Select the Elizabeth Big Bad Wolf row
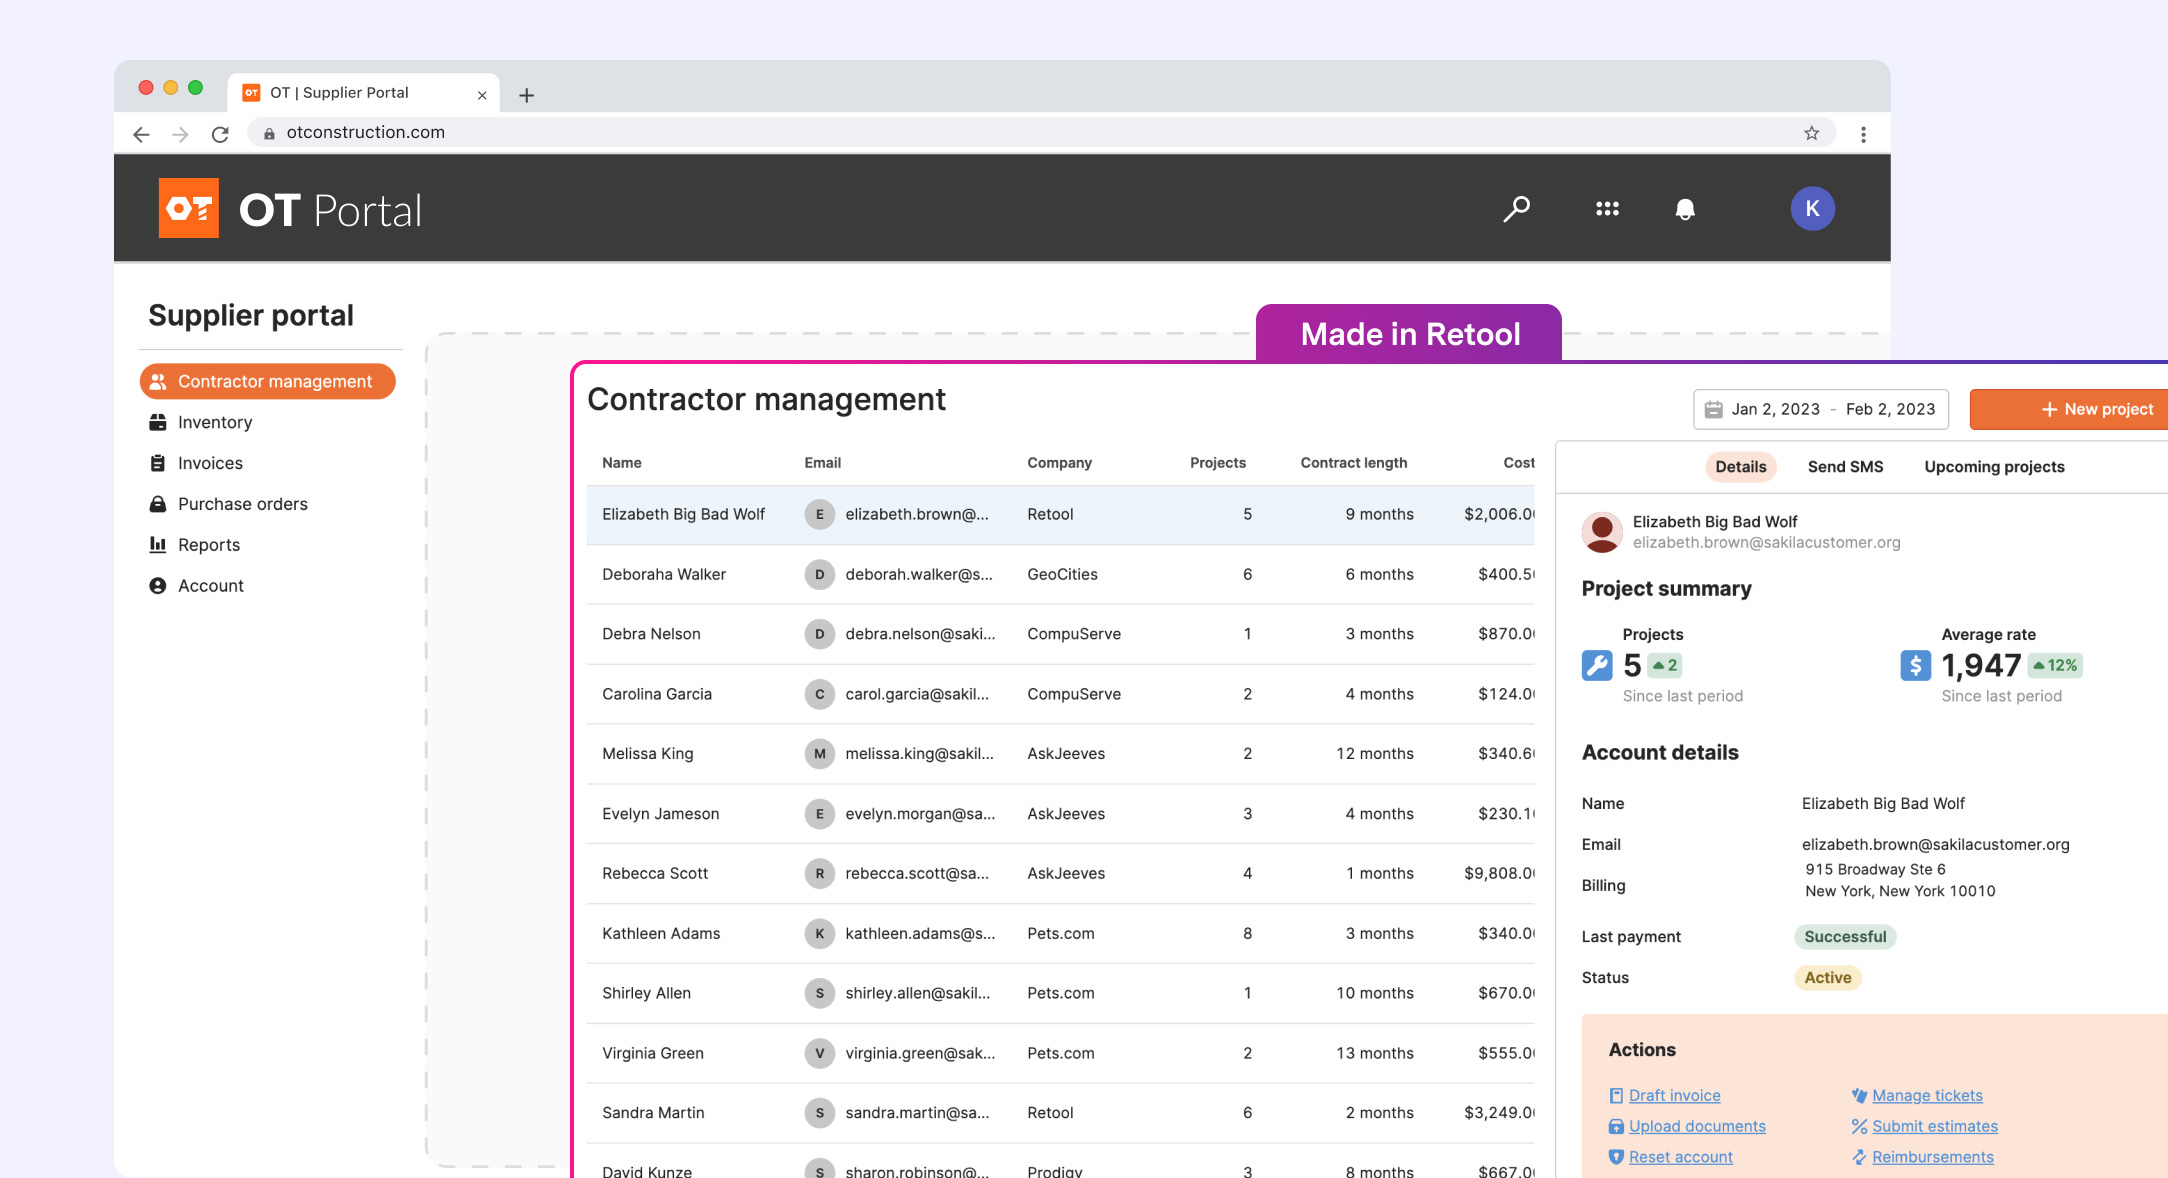Viewport: 2168px width, 1178px height. coord(1060,514)
